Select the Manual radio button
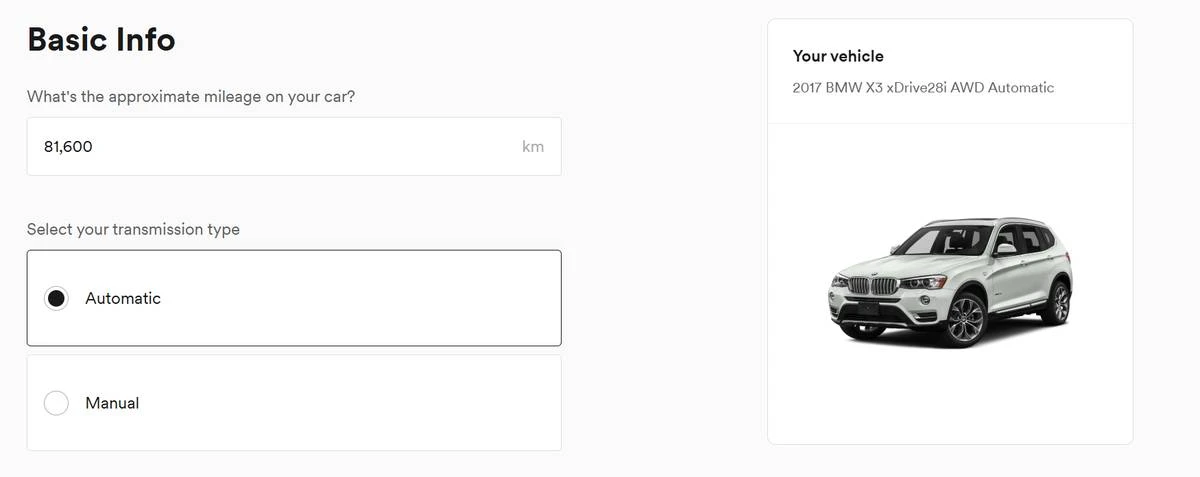 coord(57,403)
